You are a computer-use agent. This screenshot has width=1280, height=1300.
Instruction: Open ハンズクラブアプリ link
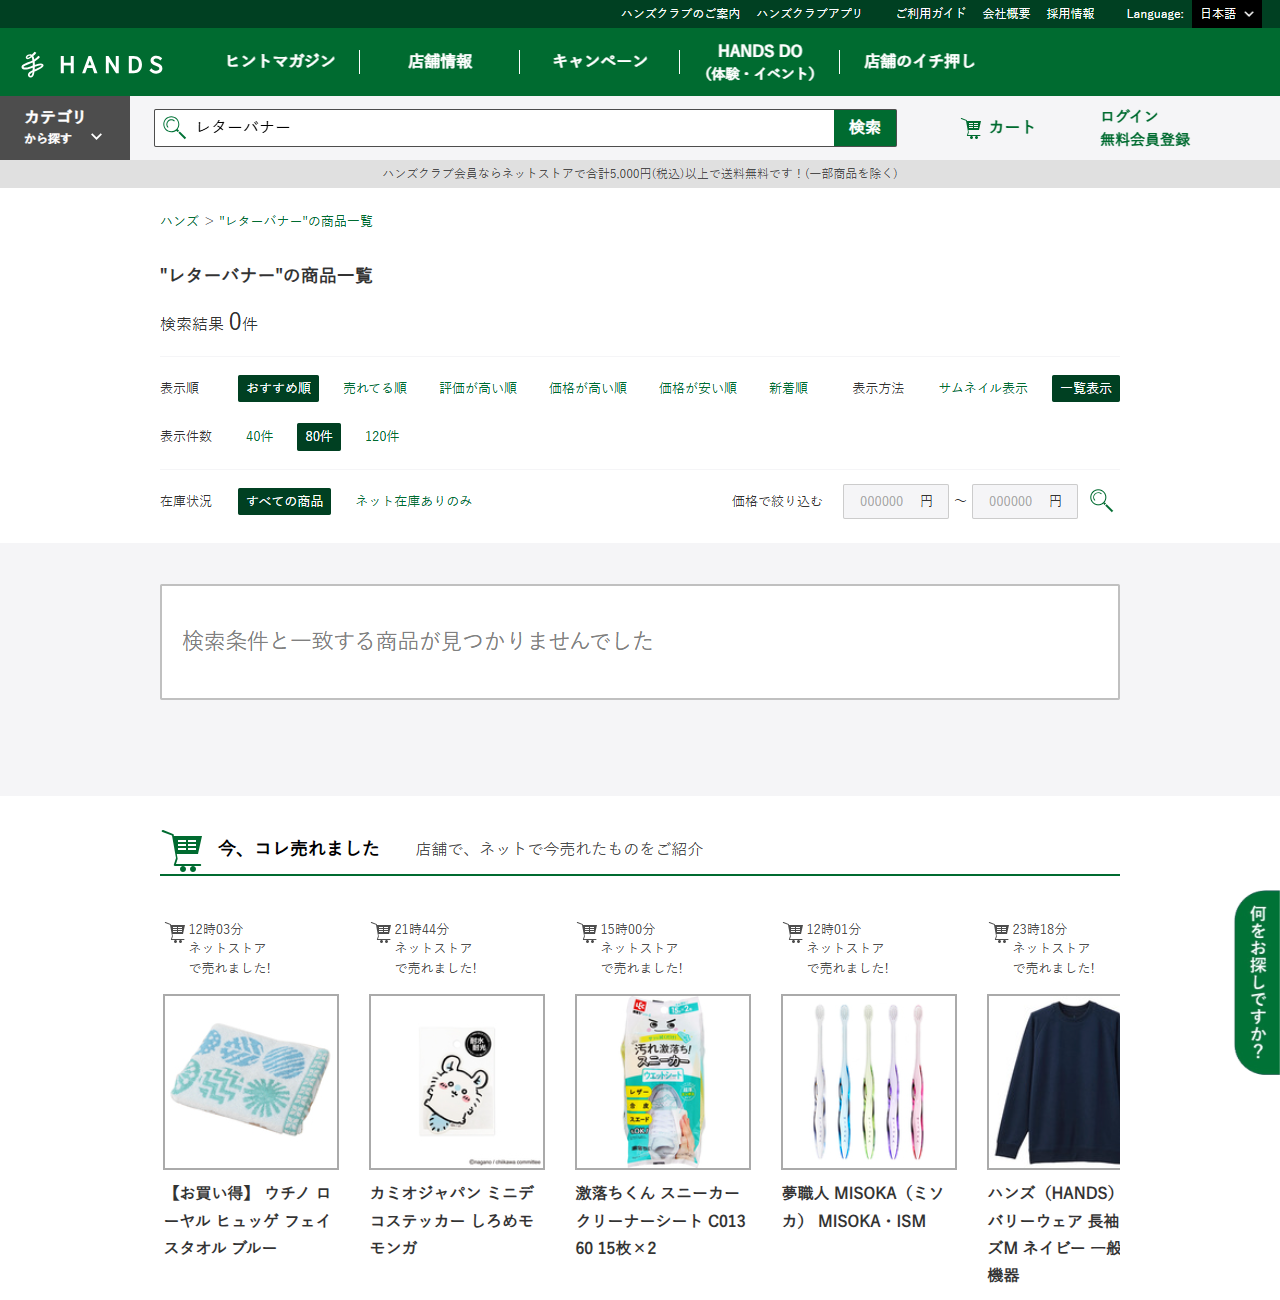point(809,14)
